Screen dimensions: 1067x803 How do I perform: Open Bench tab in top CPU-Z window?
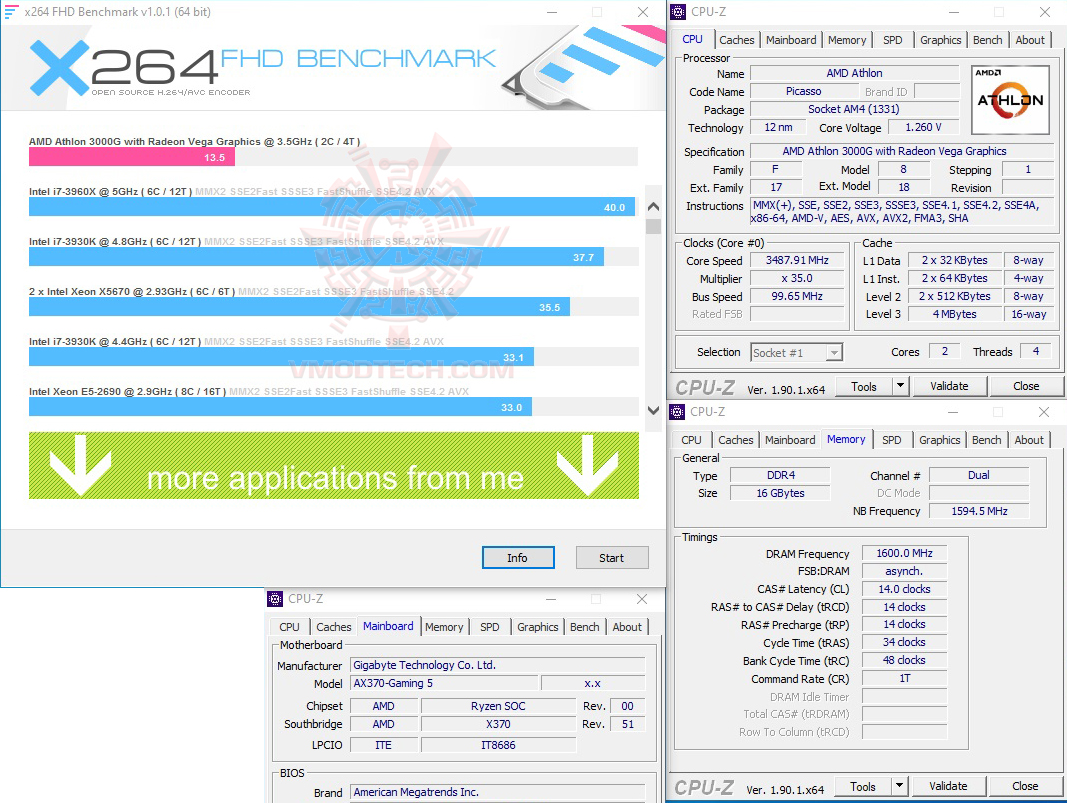click(x=987, y=40)
